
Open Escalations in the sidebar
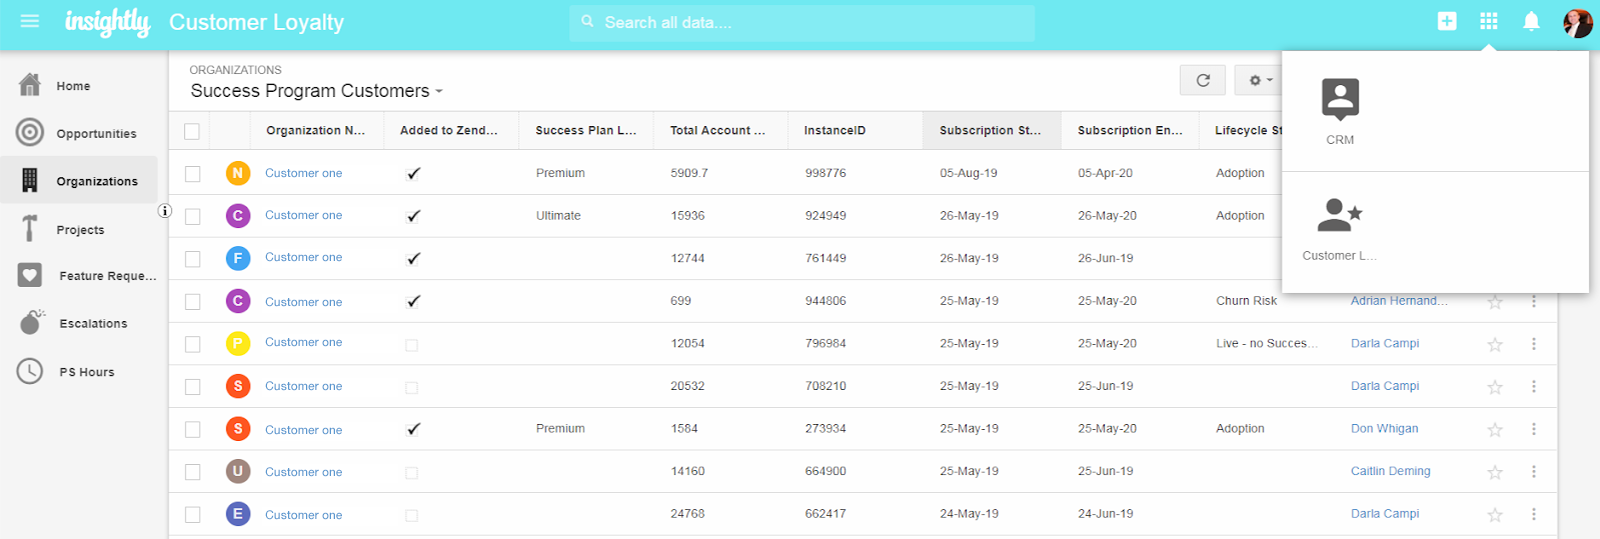92,323
